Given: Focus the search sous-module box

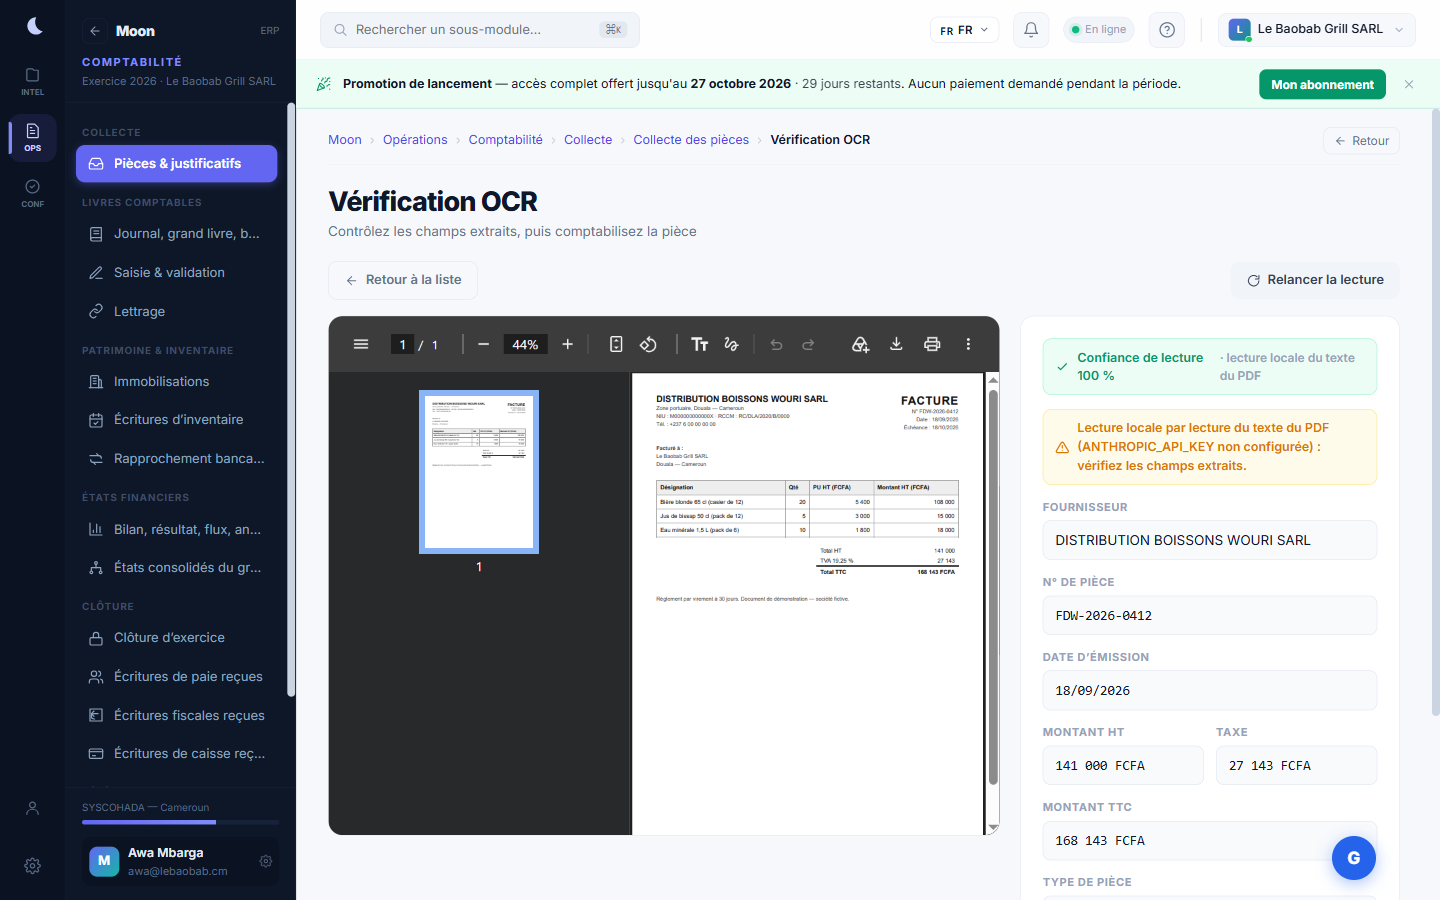Looking at the screenshot, I should click(x=480, y=30).
